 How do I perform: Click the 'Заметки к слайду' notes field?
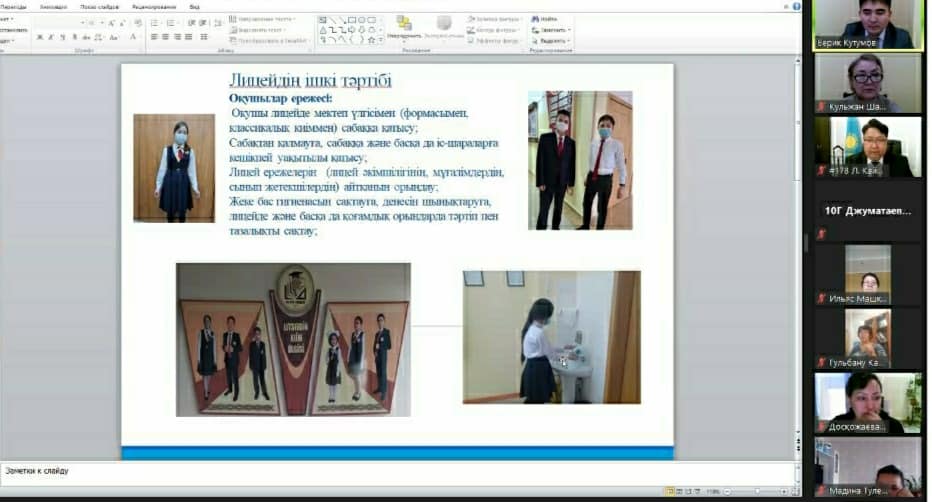click(400, 470)
